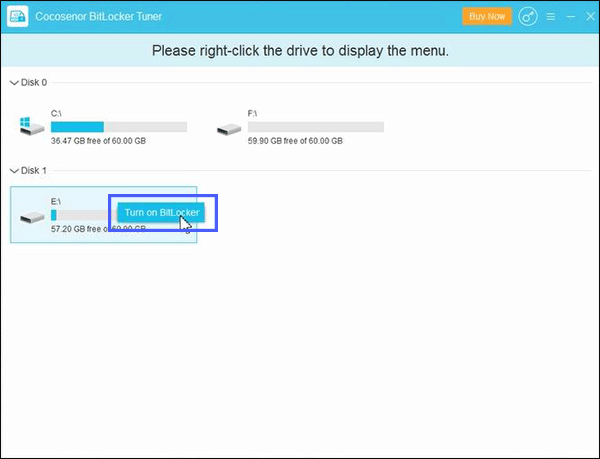Click the "C:\" drive label

click(x=56, y=114)
